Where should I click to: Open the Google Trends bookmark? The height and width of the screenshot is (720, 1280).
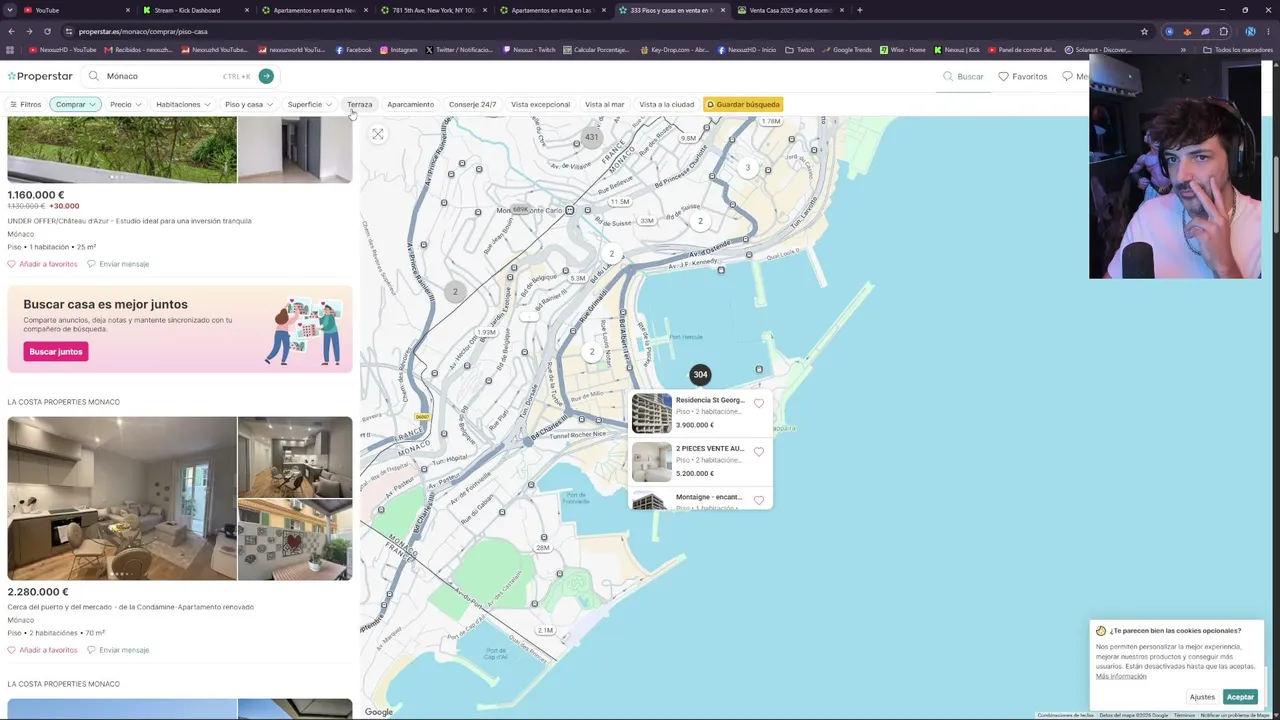tap(847, 50)
